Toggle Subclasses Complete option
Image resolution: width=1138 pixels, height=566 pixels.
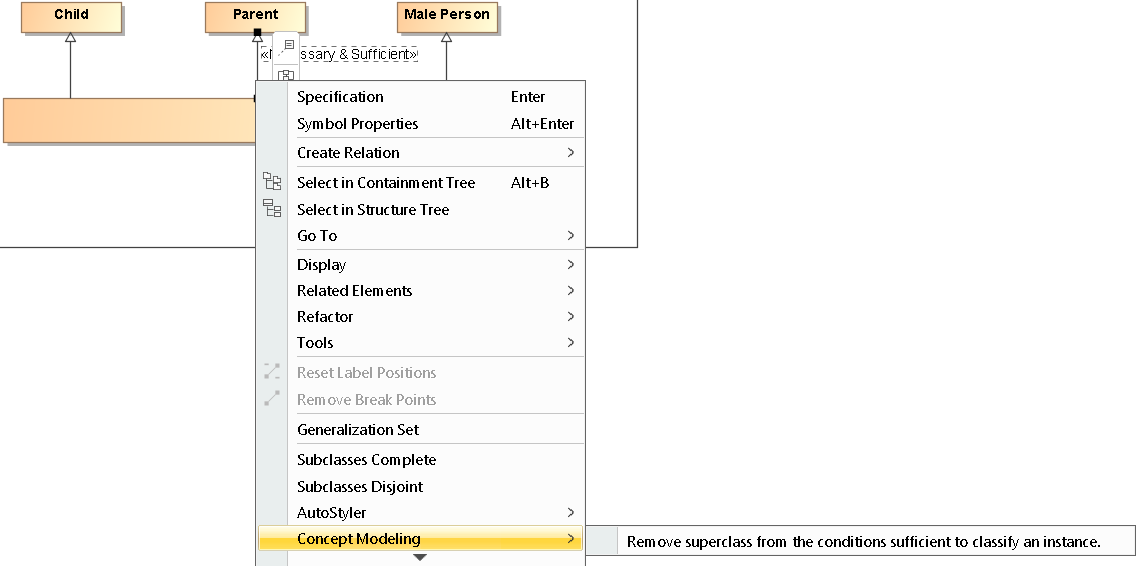click(366, 460)
